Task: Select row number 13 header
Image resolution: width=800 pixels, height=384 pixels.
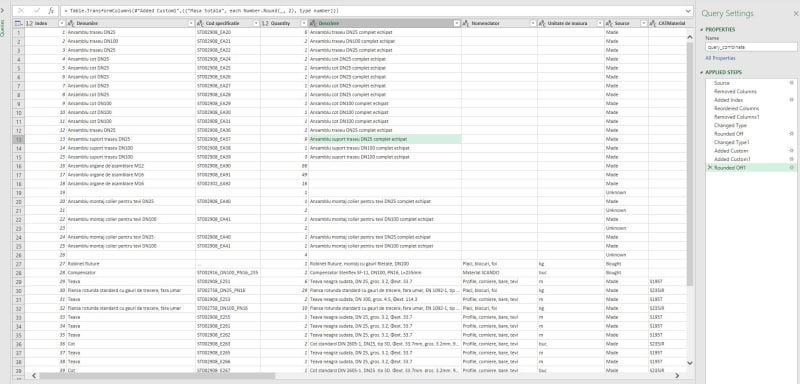Action: tap(18, 139)
